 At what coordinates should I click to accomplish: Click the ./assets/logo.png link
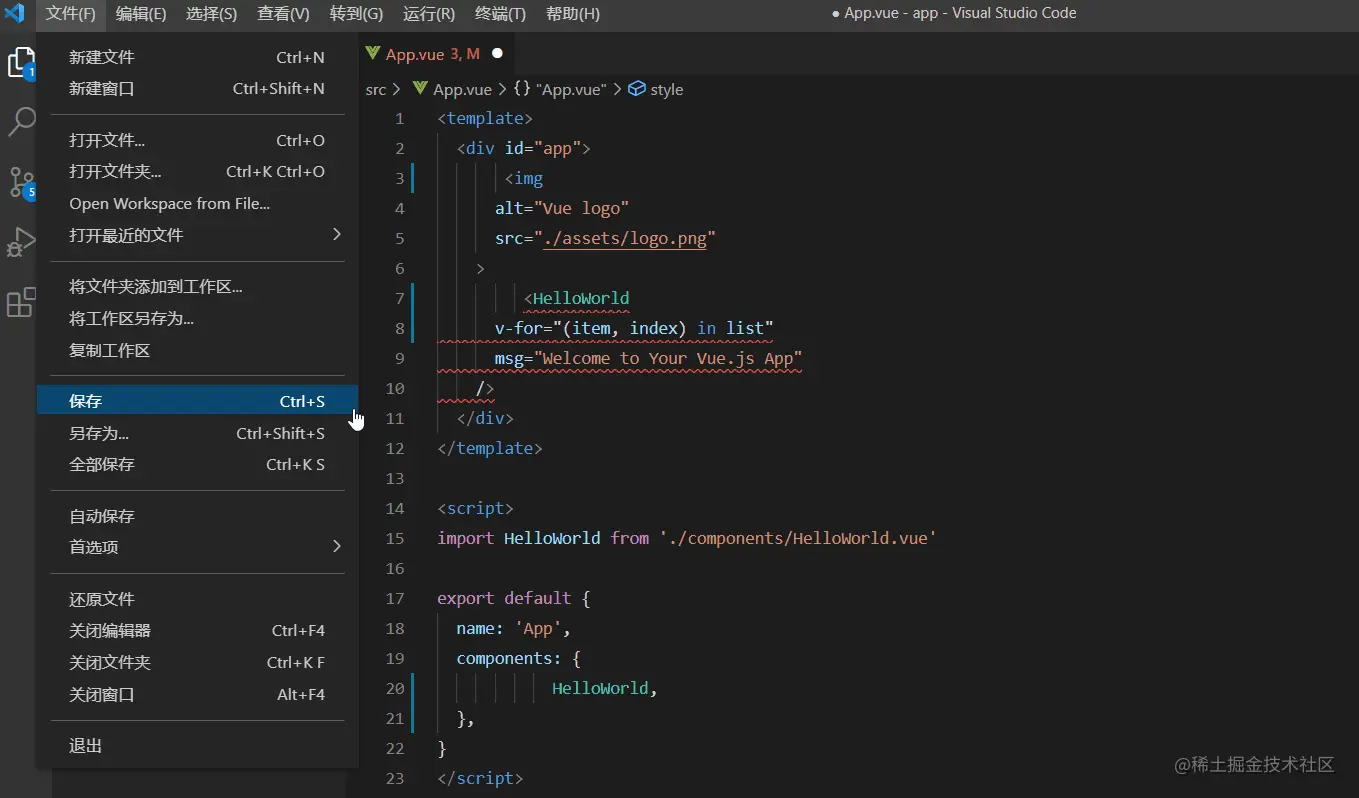coord(625,238)
